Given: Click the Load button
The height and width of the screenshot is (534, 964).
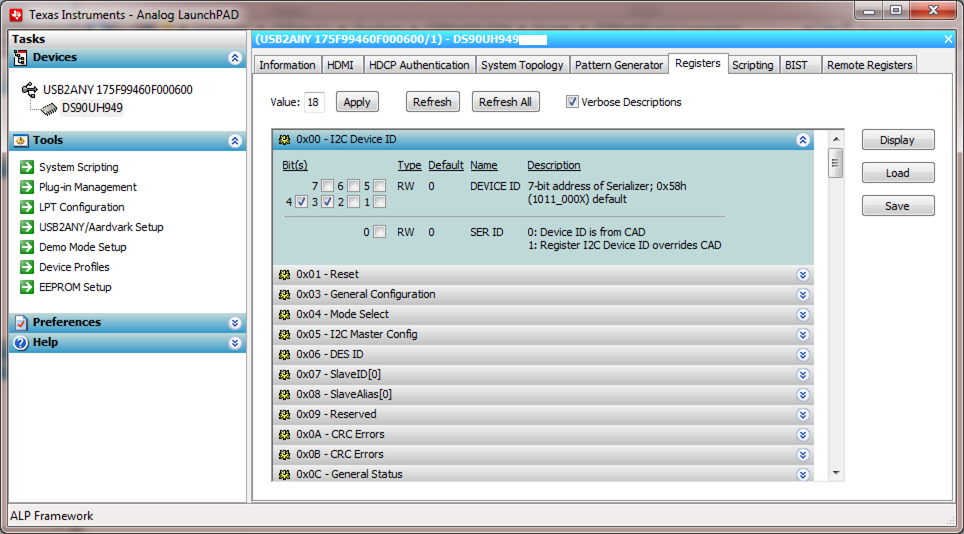Looking at the screenshot, I should coord(898,173).
